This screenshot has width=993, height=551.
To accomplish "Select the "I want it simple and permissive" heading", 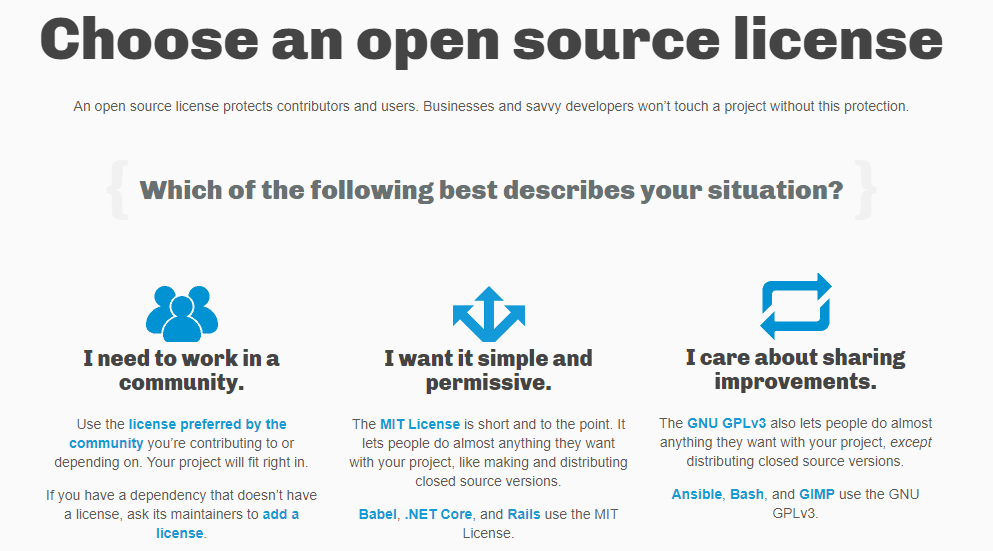I will (x=488, y=370).
